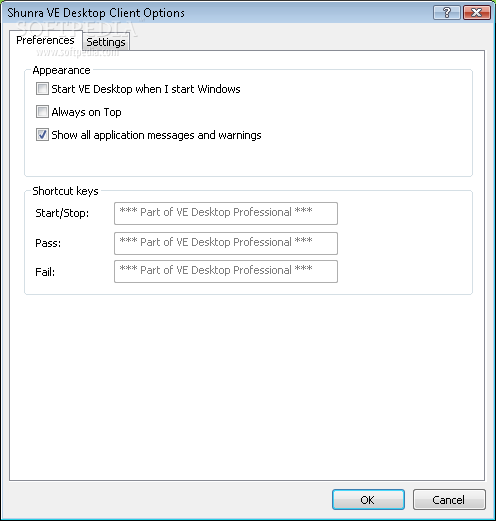The height and width of the screenshot is (521, 496).
Task: Select the Preferences tab
Action: 46,40
